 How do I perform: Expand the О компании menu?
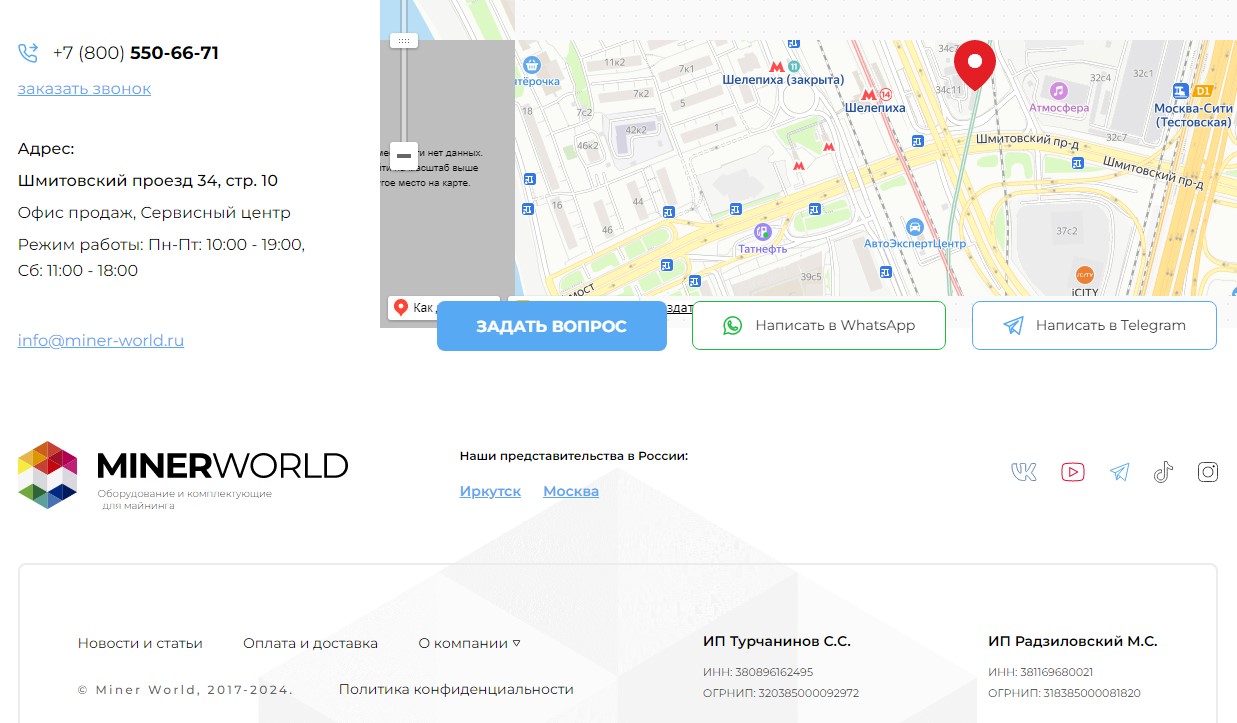point(469,643)
